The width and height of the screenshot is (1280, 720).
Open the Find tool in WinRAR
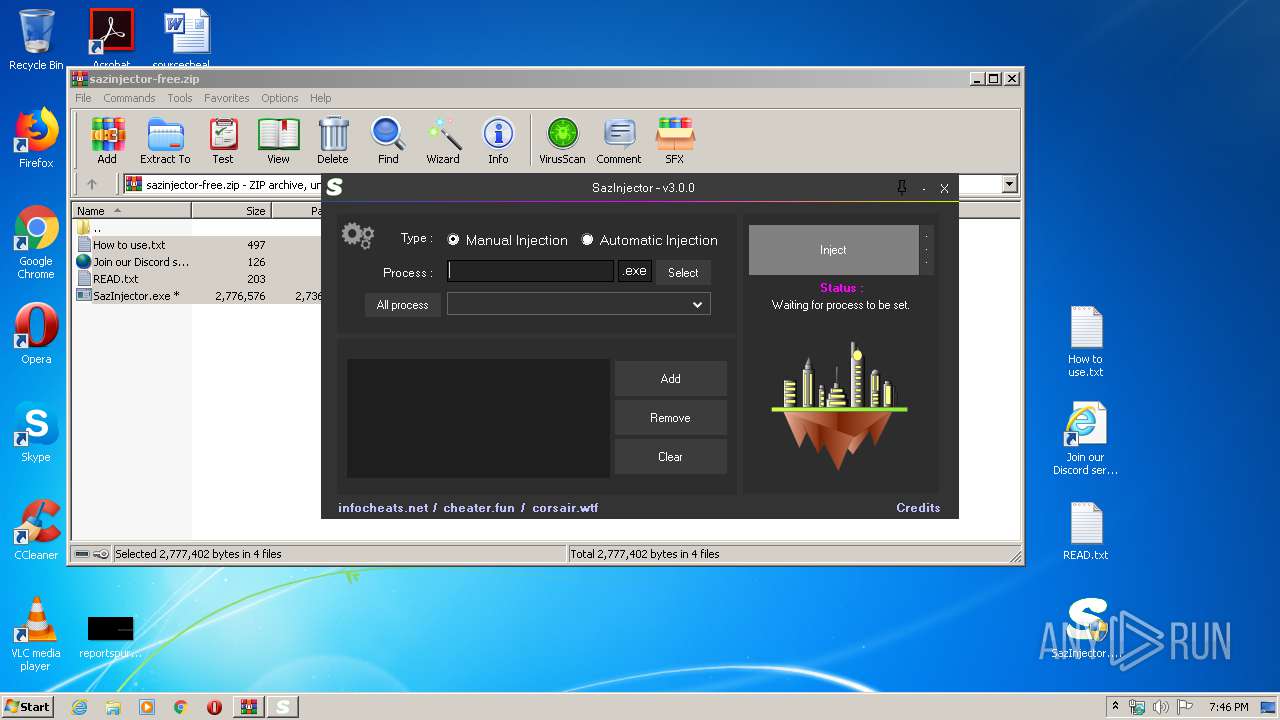click(388, 140)
